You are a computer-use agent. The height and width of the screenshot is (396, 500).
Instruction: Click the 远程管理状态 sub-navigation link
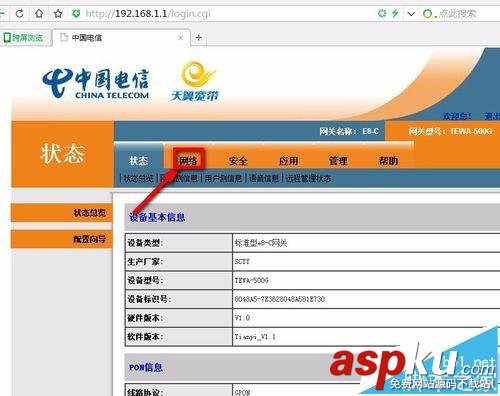pos(308,178)
